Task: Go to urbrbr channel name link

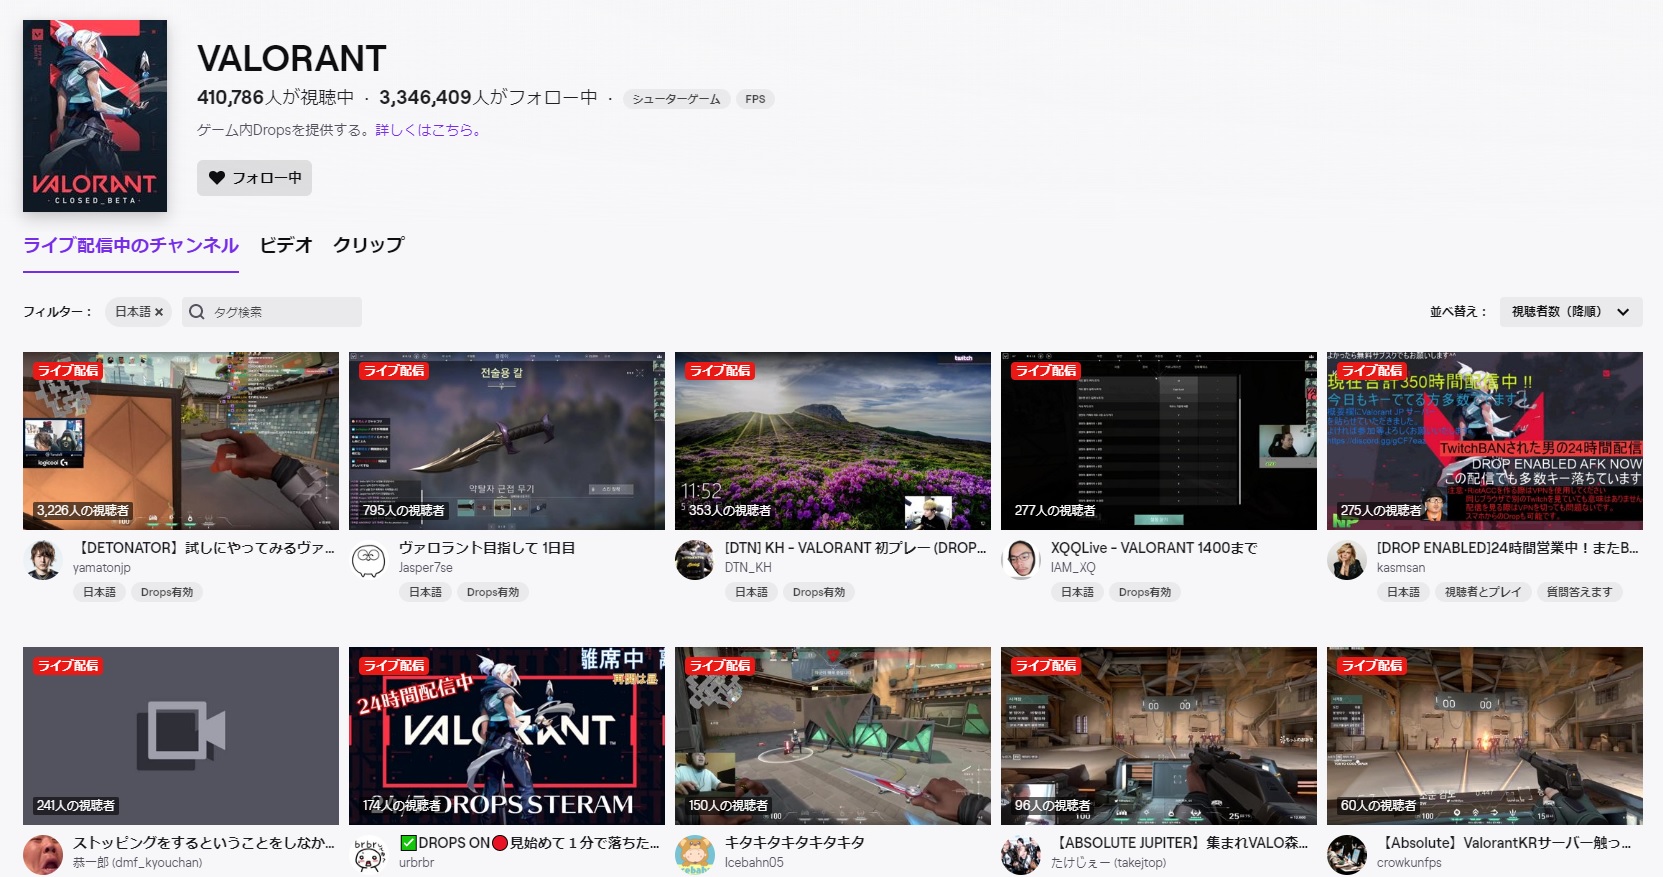Action: click(416, 863)
